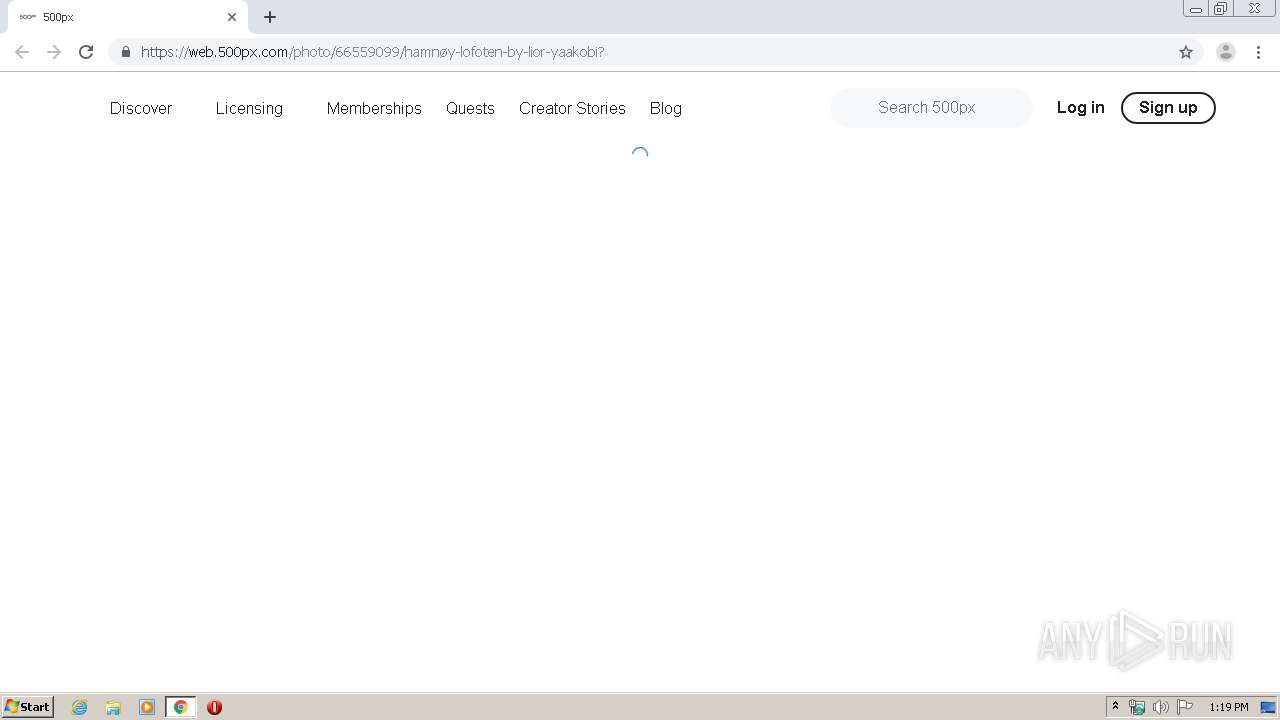Minimize the Chrome window

(x=1196, y=9)
